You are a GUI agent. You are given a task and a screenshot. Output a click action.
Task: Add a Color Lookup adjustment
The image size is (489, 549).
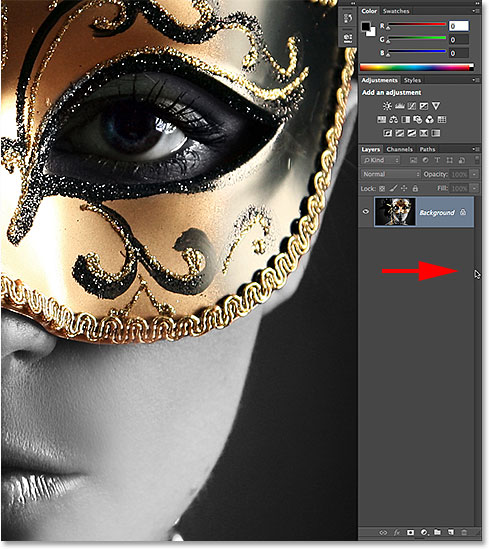[442, 120]
